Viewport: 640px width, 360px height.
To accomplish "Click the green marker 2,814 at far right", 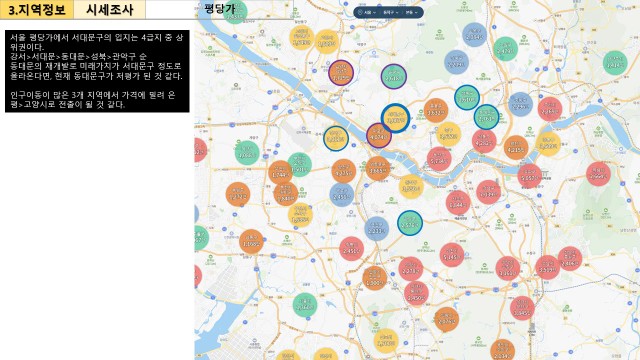I will point(615,63).
